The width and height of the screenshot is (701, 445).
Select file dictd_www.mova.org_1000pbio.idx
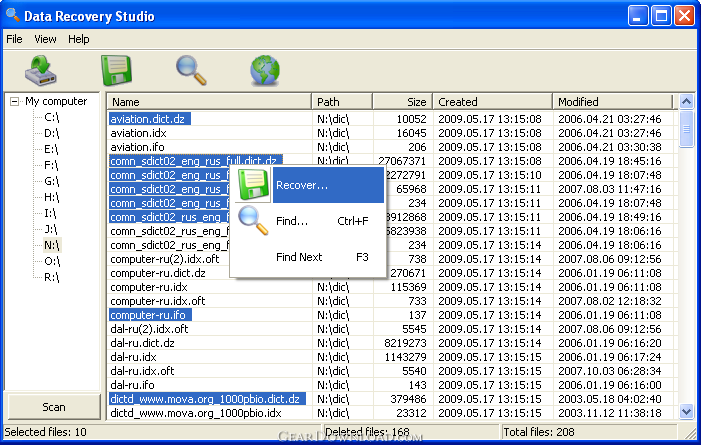196,413
